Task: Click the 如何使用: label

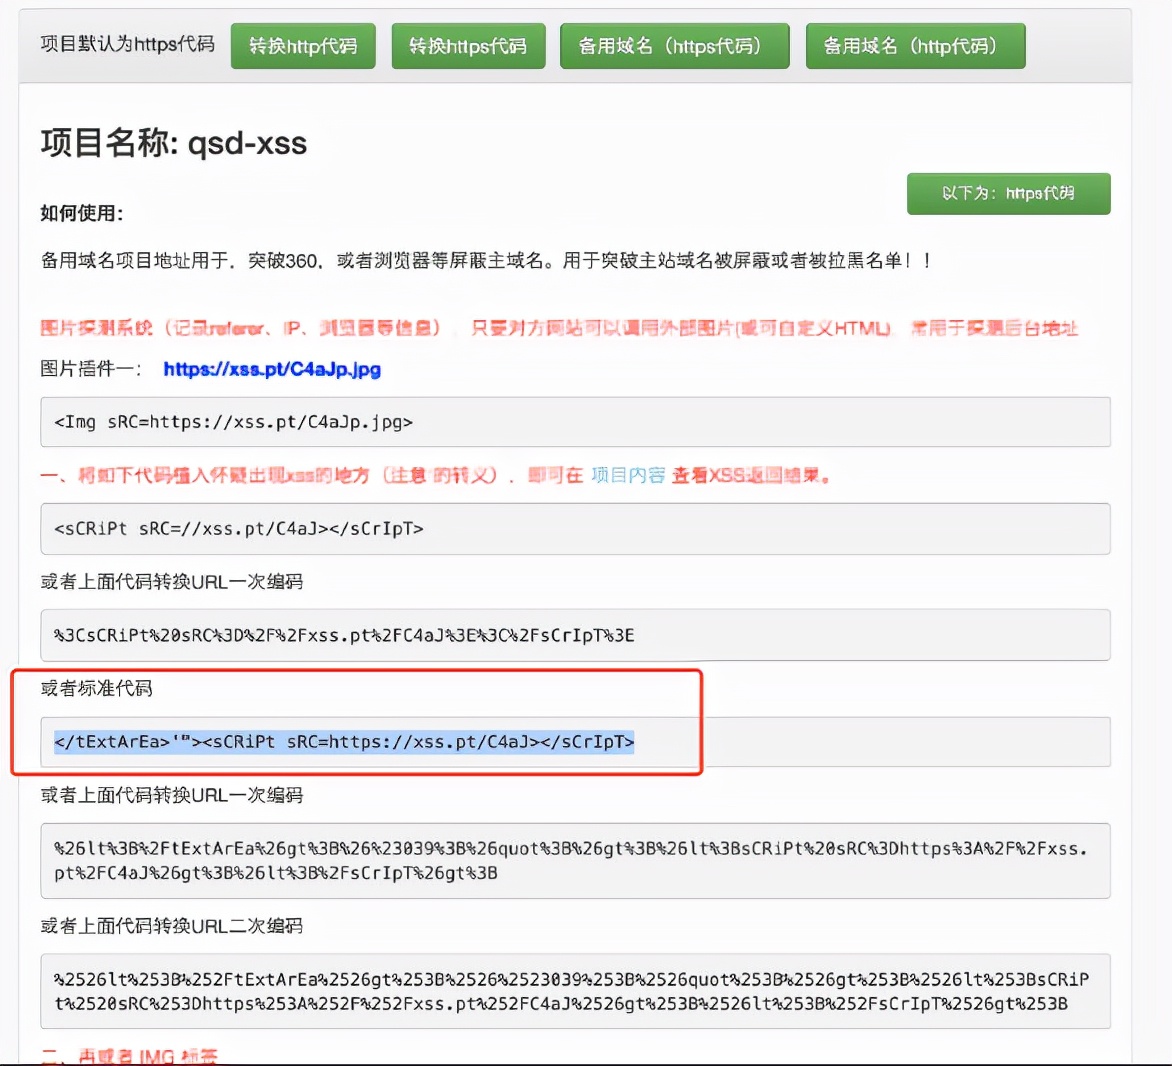Action: [x=82, y=214]
